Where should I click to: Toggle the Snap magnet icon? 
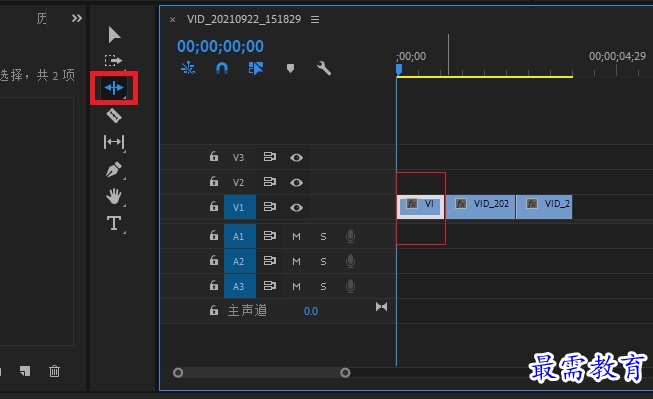[222, 68]
